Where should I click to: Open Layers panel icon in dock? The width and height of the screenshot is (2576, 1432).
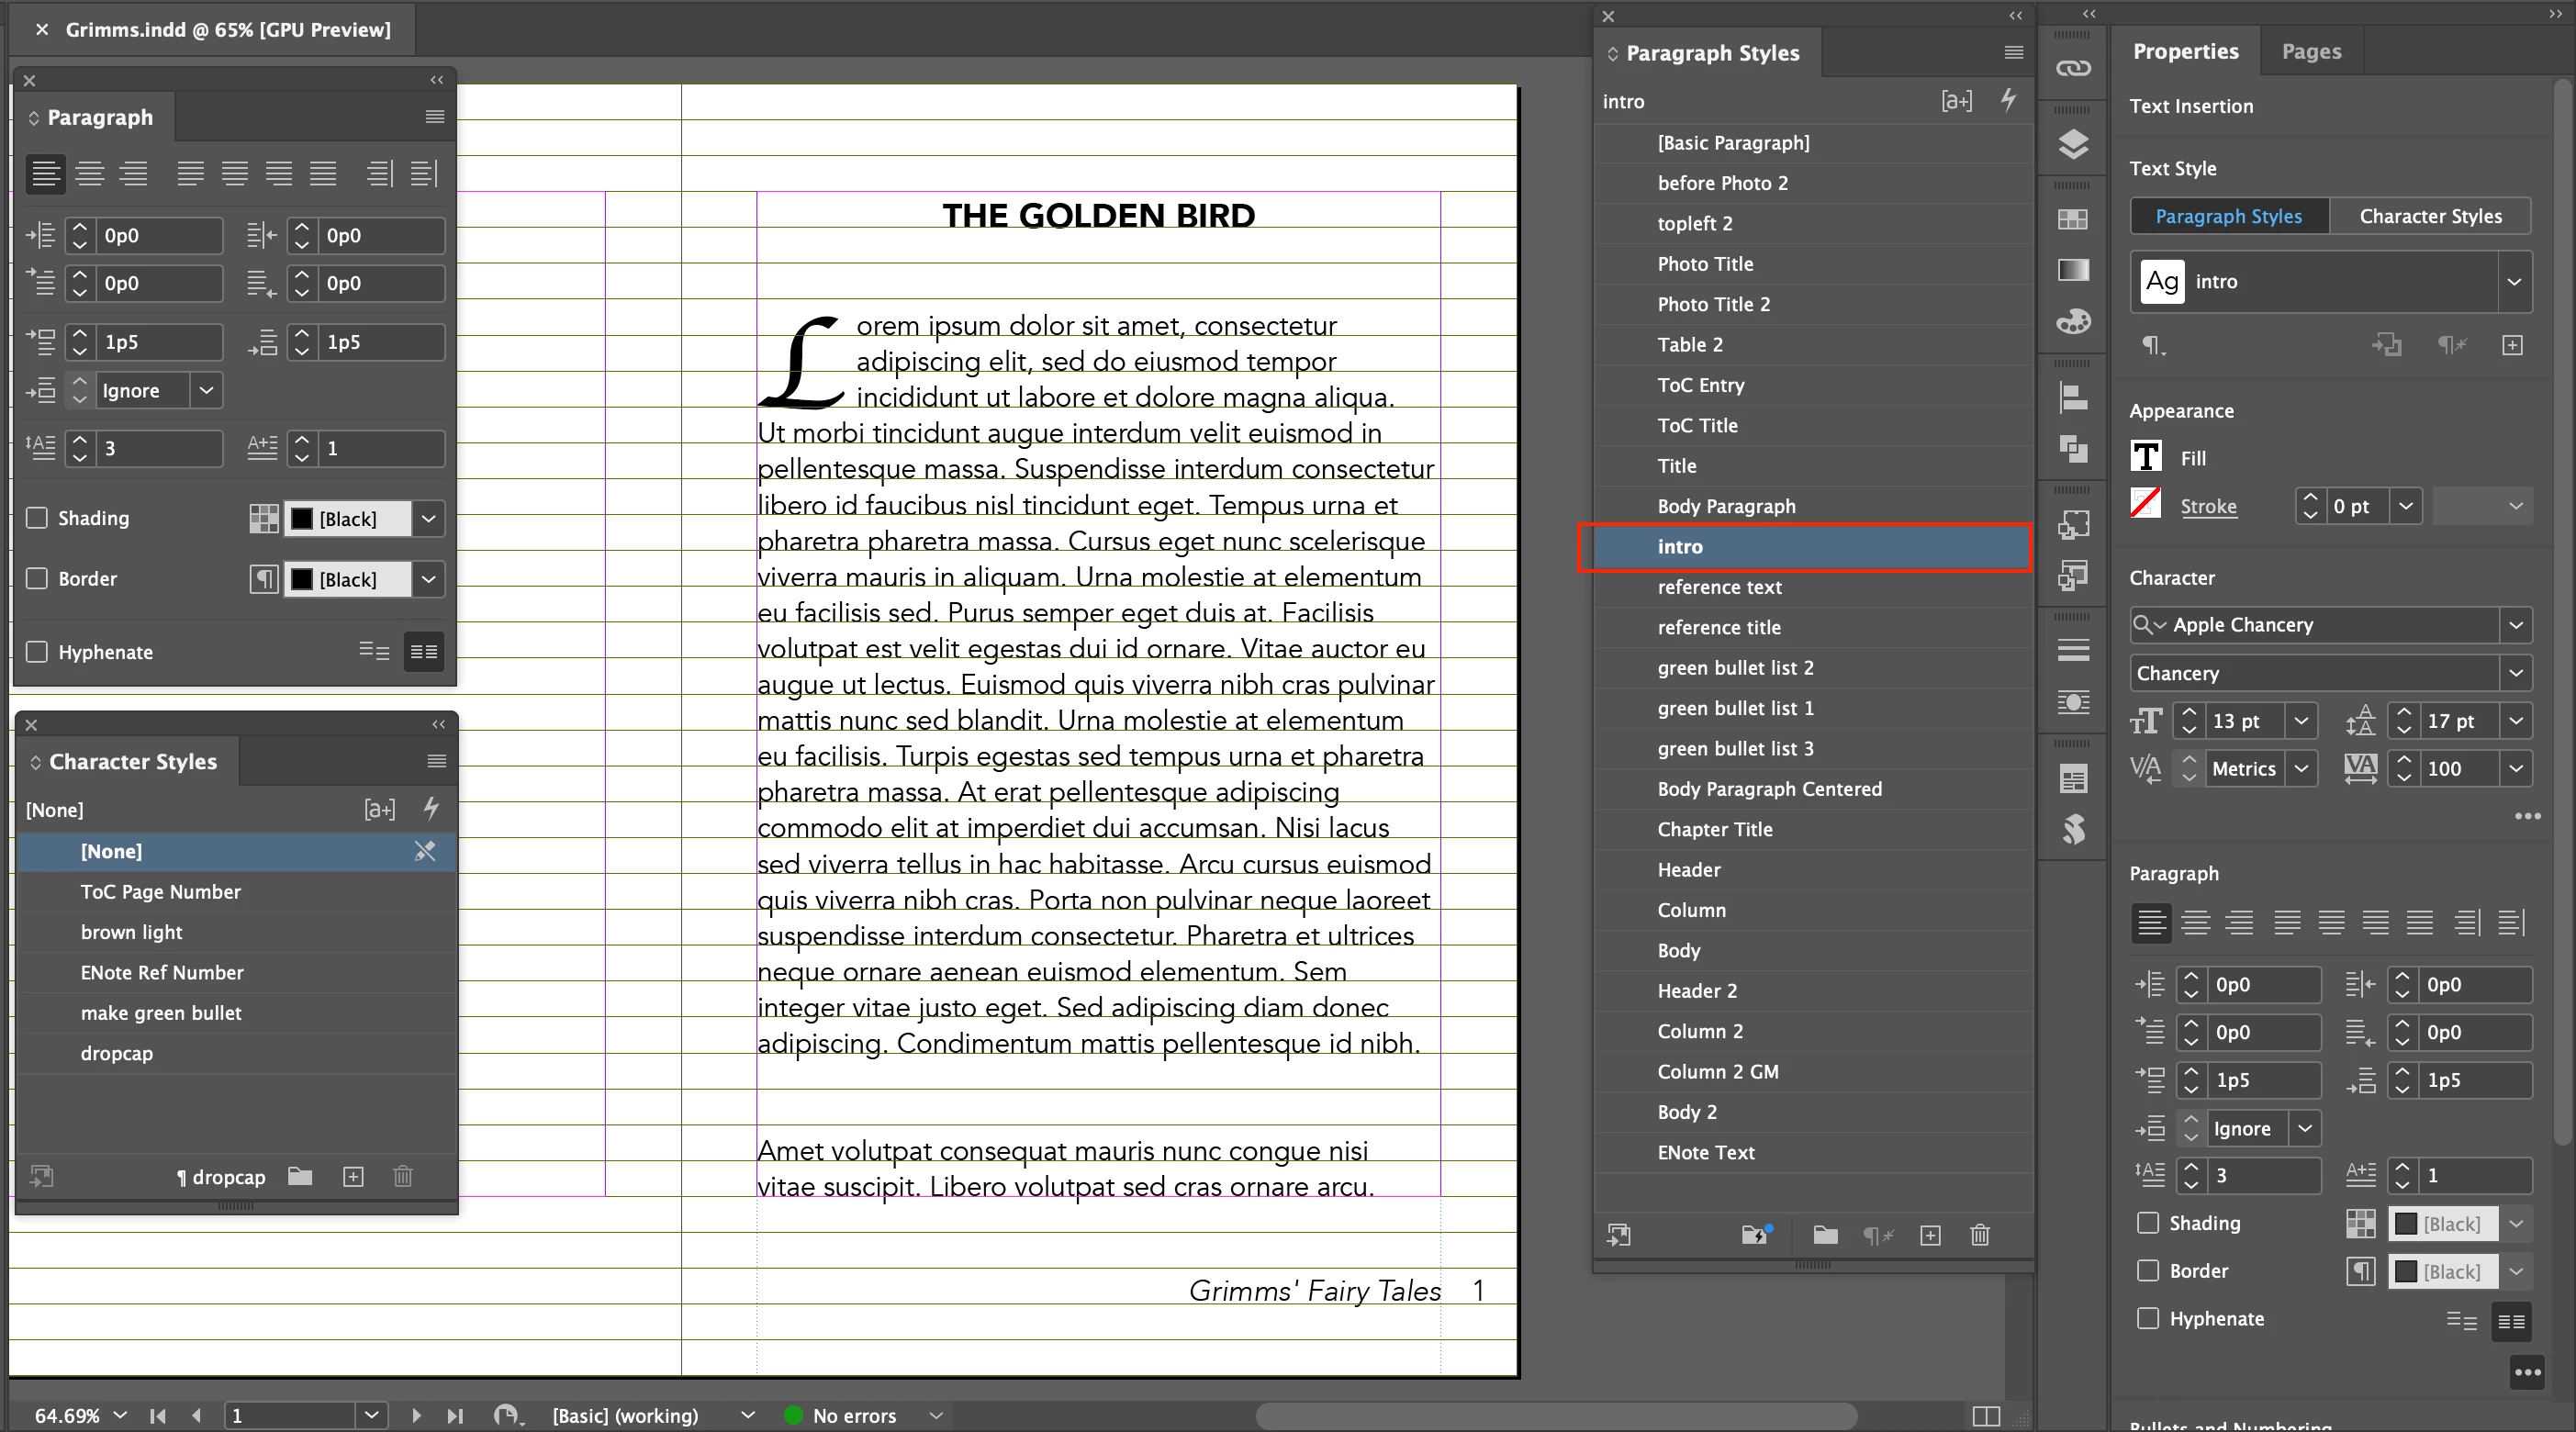point(2073,144)
